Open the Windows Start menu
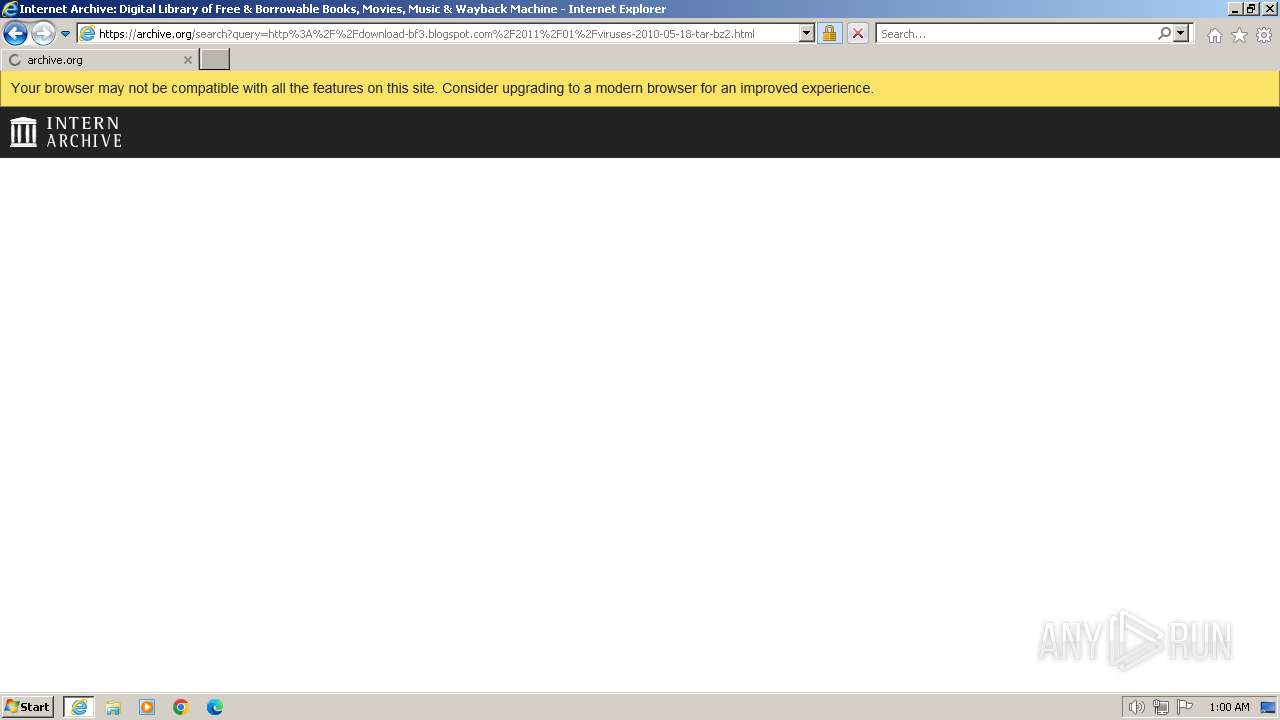 (x=27, y=707)
